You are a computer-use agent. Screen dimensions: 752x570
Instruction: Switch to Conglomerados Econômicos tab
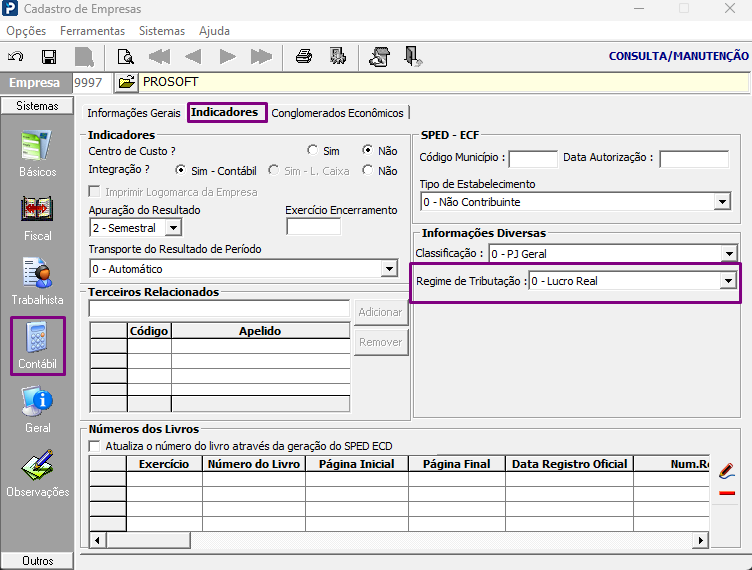(337, 113)
